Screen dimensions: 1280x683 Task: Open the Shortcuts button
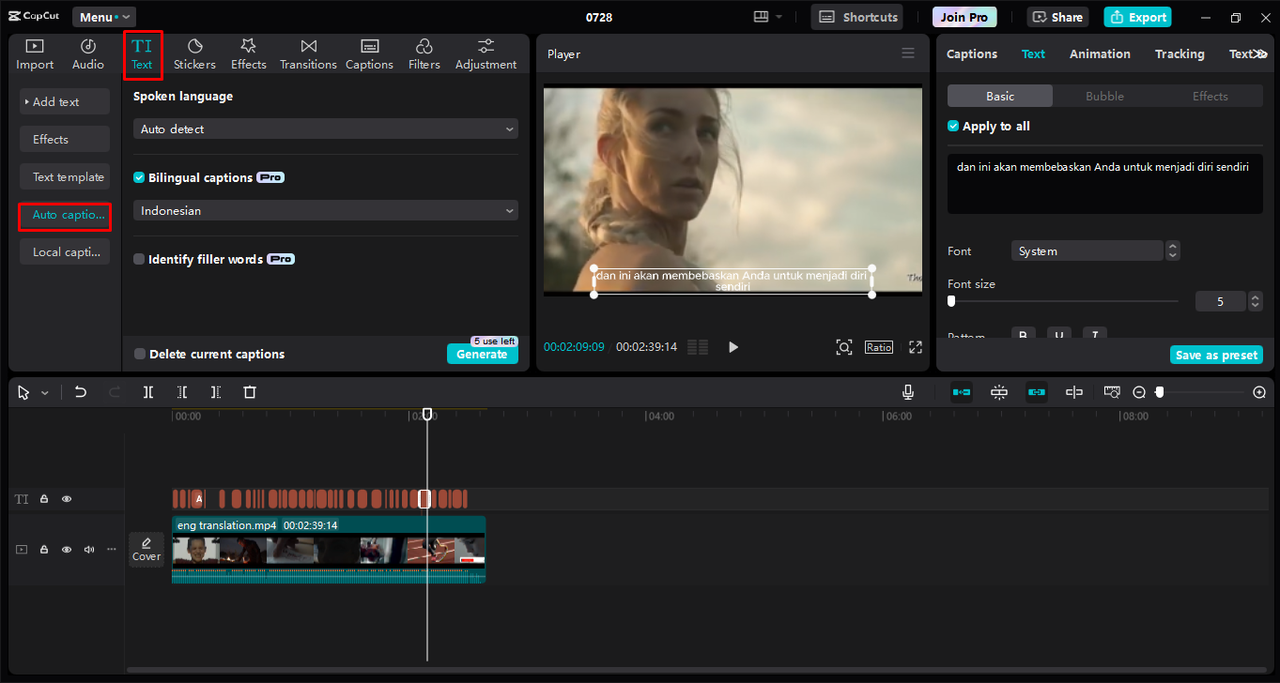(857, 17)
